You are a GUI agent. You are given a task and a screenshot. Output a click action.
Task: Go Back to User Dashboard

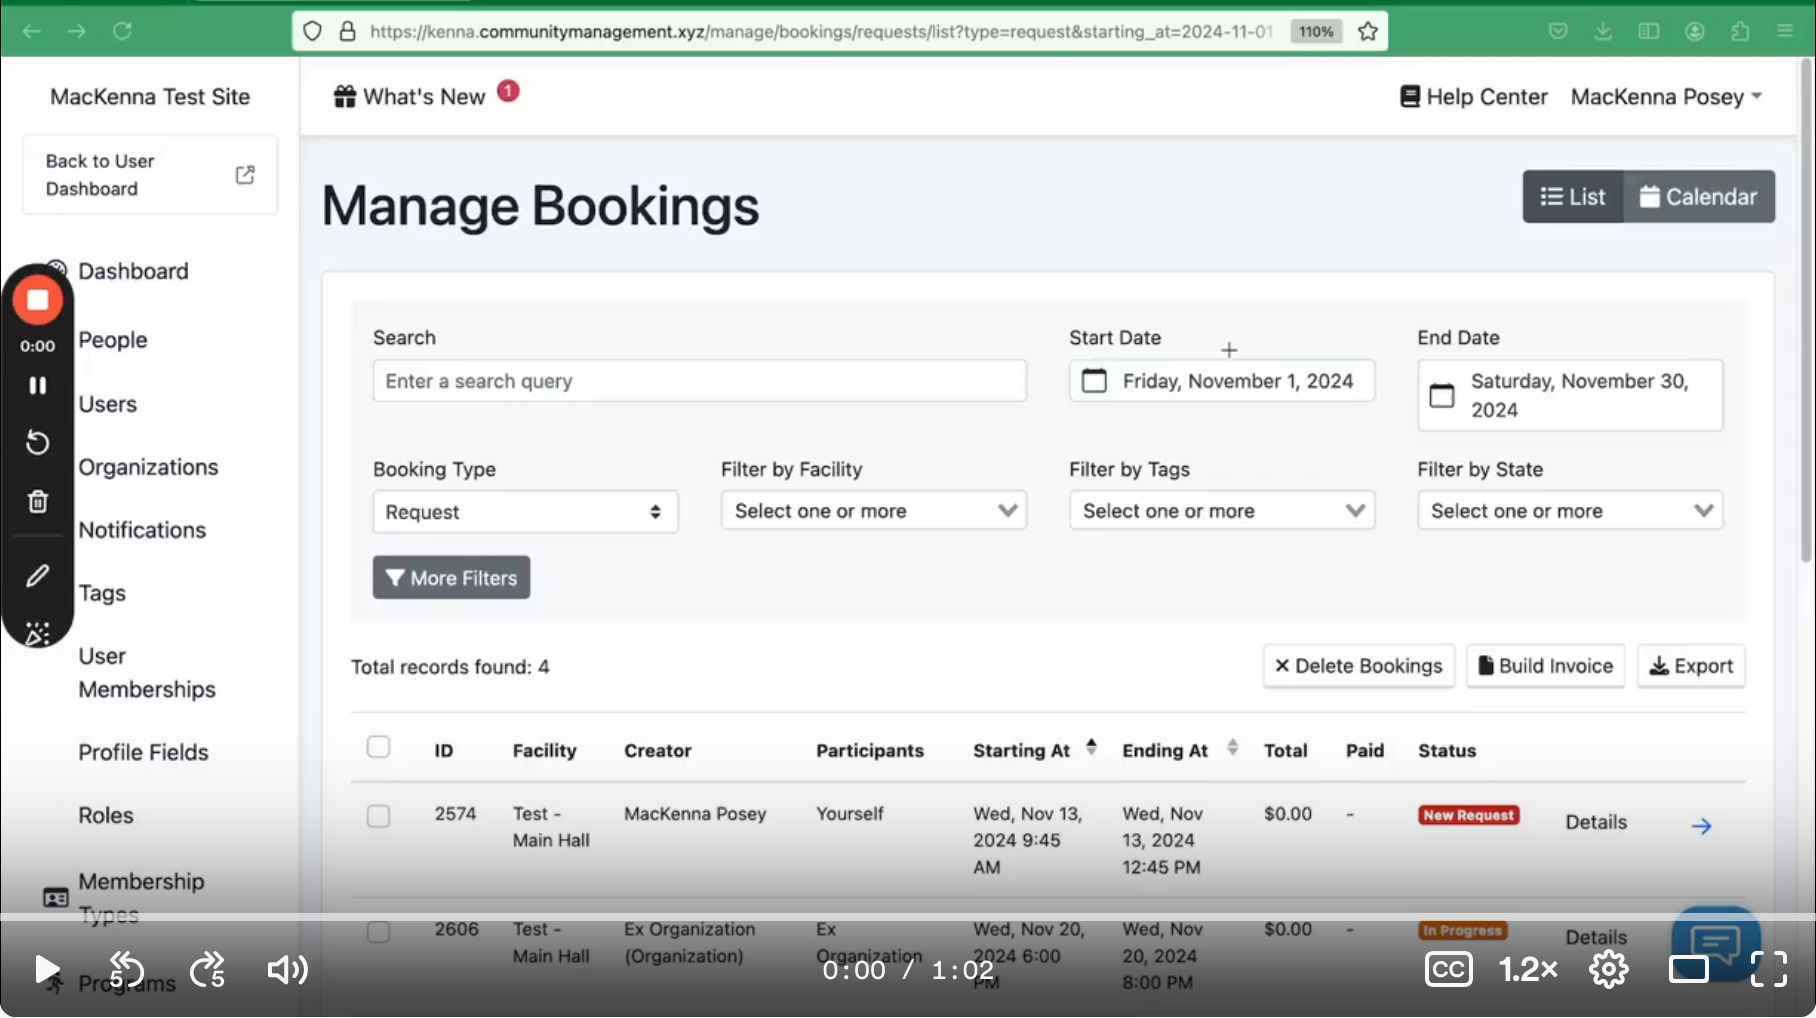pyautogui.click(x=150, y=175)
